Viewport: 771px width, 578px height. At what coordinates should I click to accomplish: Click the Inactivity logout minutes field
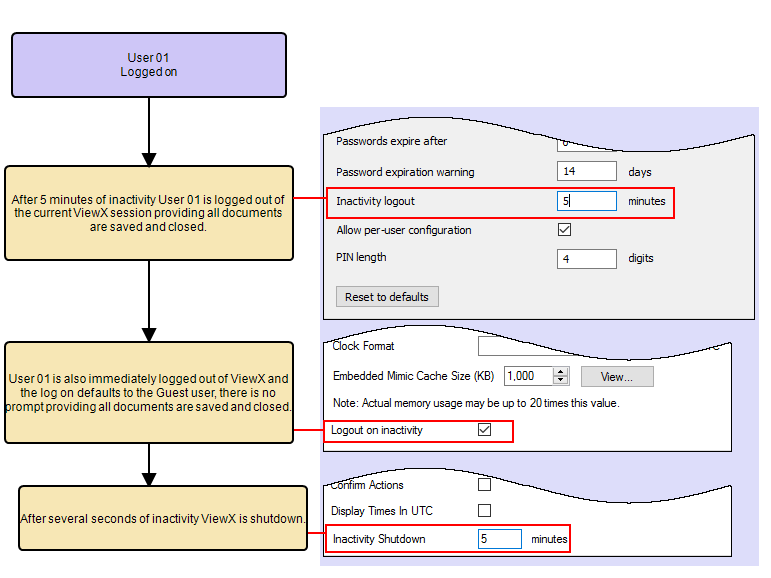click(587, 201)
